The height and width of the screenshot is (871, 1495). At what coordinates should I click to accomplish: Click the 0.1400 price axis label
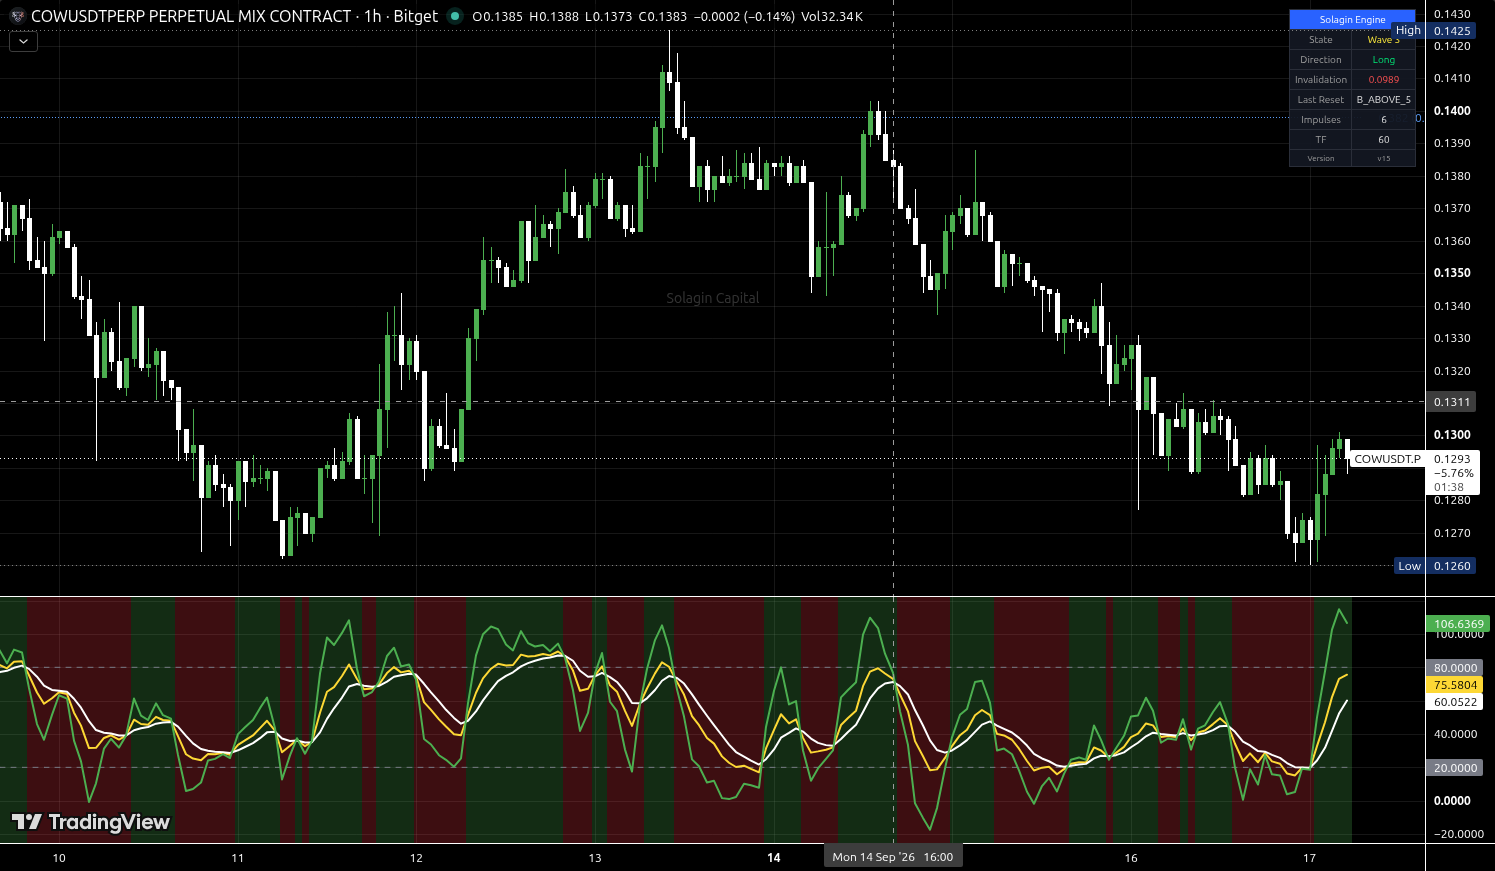[1452, 111]
